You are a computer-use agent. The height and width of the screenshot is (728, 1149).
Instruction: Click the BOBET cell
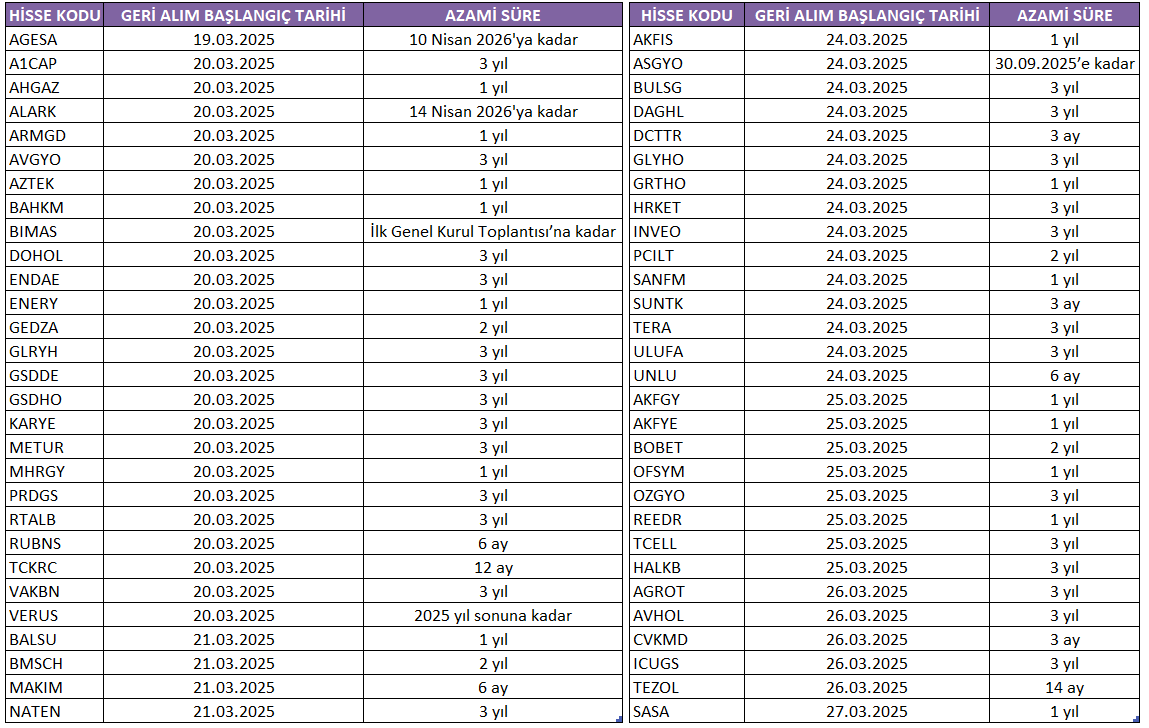click(687, 448)
